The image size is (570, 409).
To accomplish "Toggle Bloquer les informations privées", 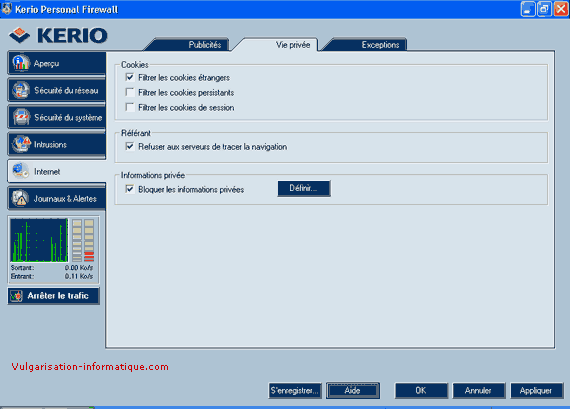I will pyautogui.click(x=130, y=189).
